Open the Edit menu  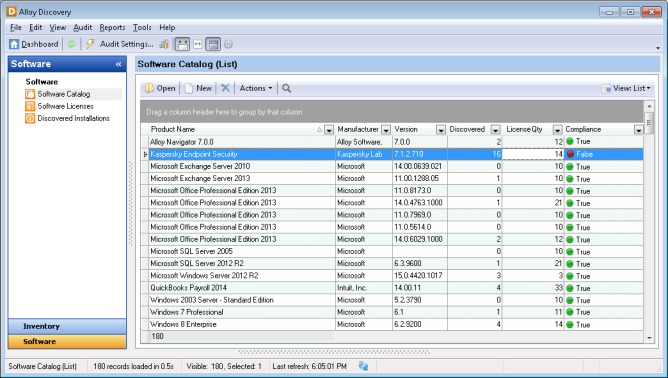(36, 28)
